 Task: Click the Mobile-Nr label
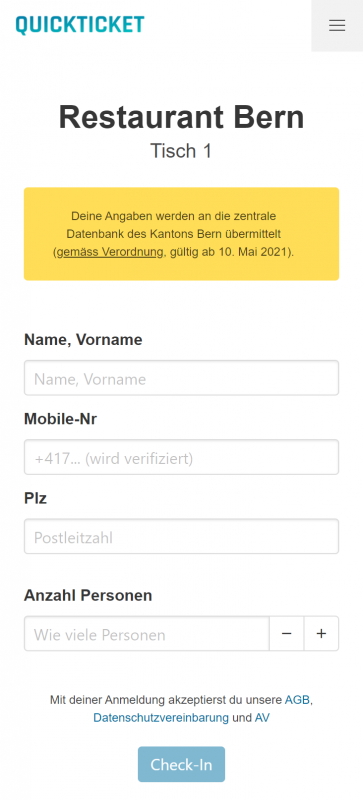click(60, 419)
